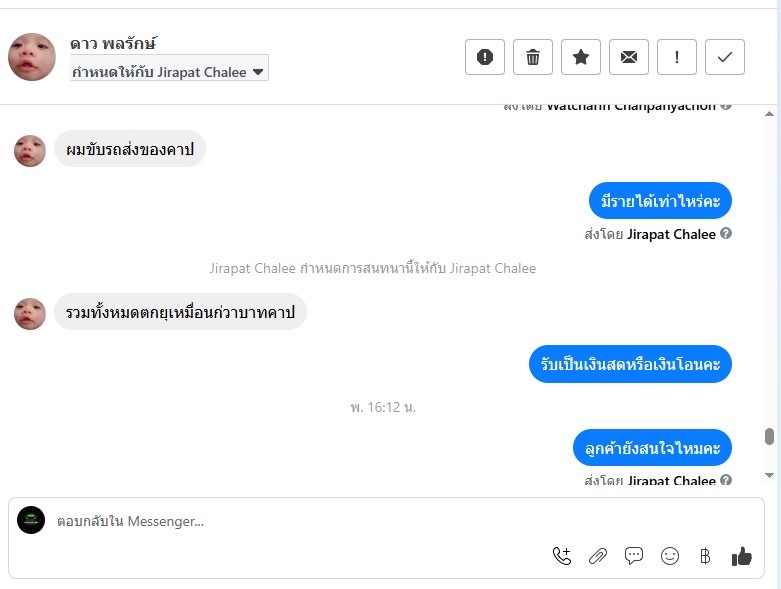Click the message bubble asking about cash or transfer
The image size is (781, 589).
pyautogui.click(x=631, y=365)
